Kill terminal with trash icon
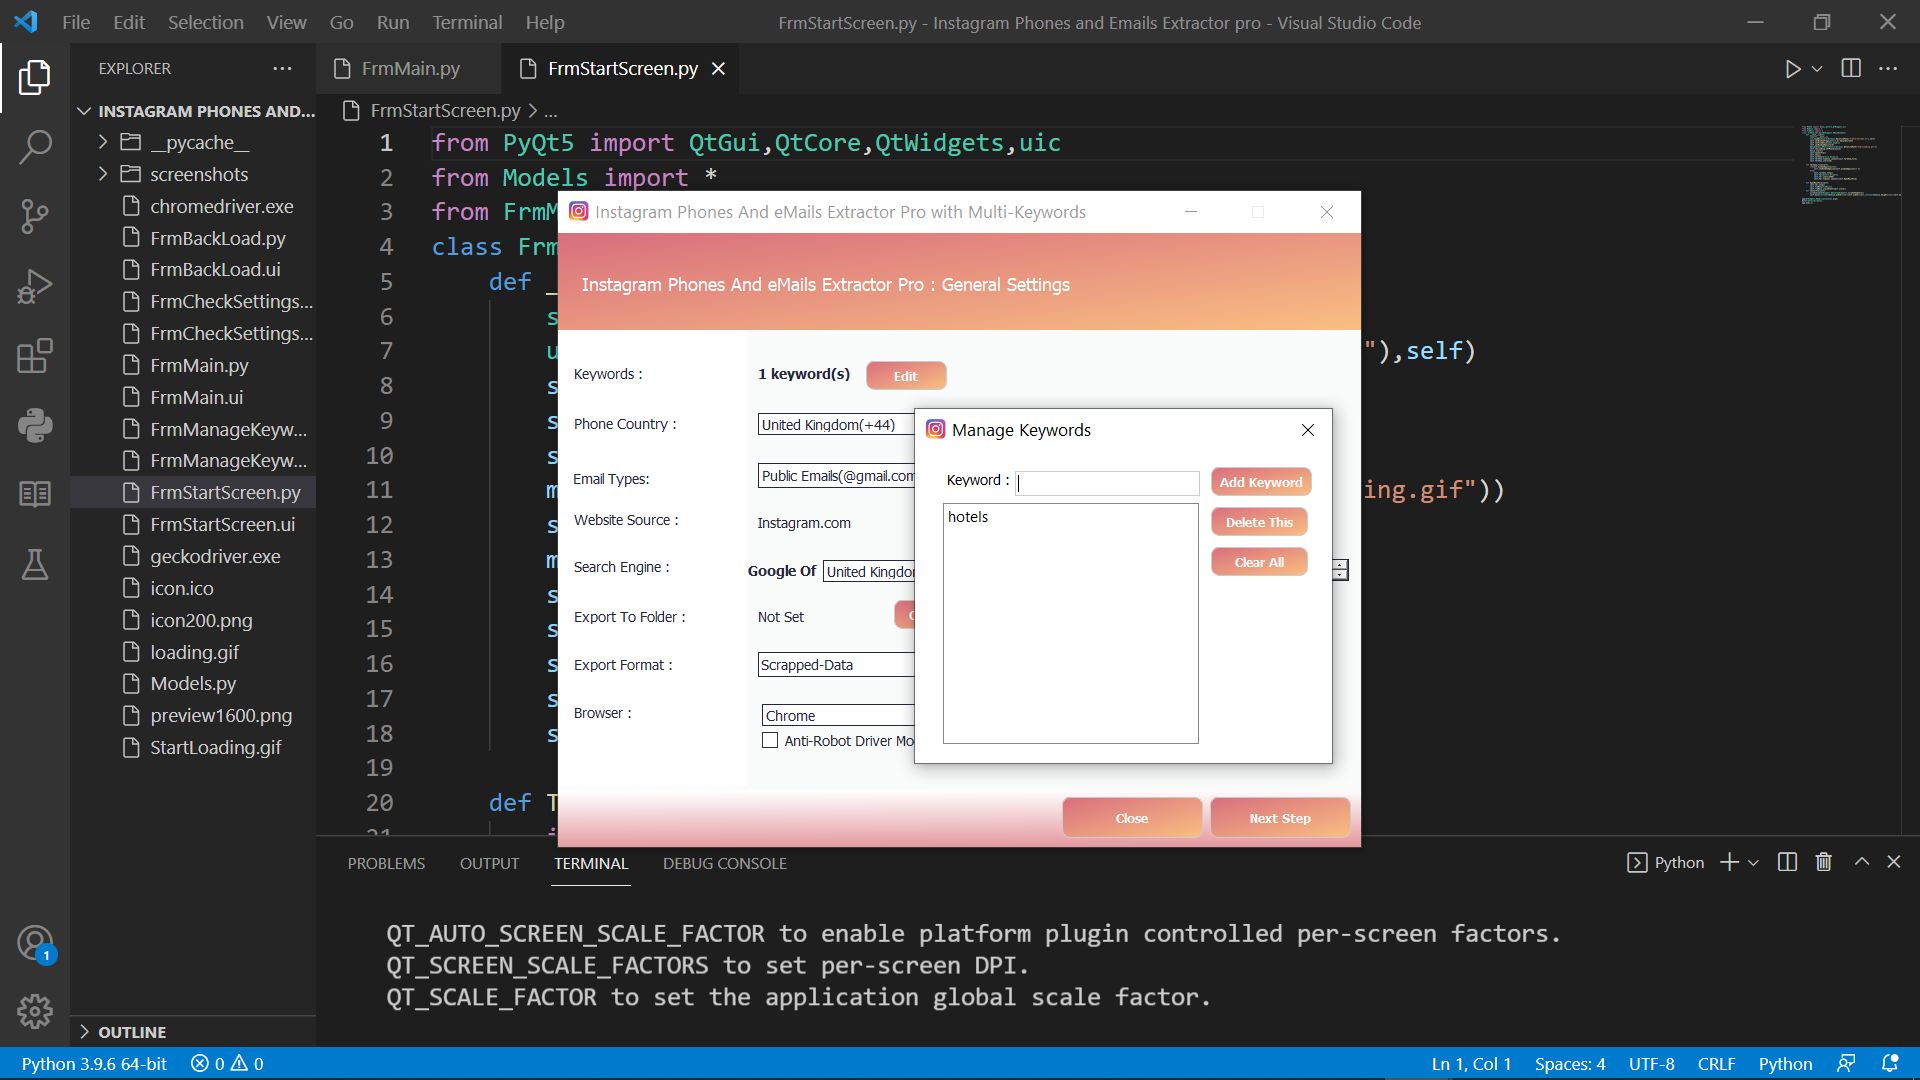Image resolution: width=1920 pixels, height=1080 pixels. pos(1824,862)
